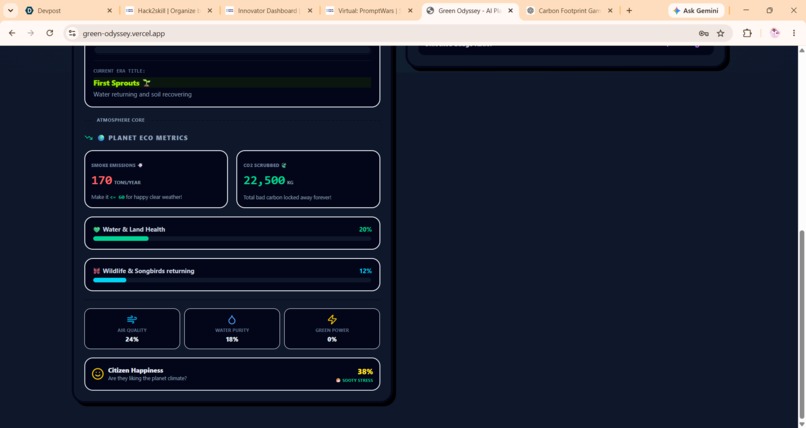Reload the Green Odyssey page

[x=49, y=33]
